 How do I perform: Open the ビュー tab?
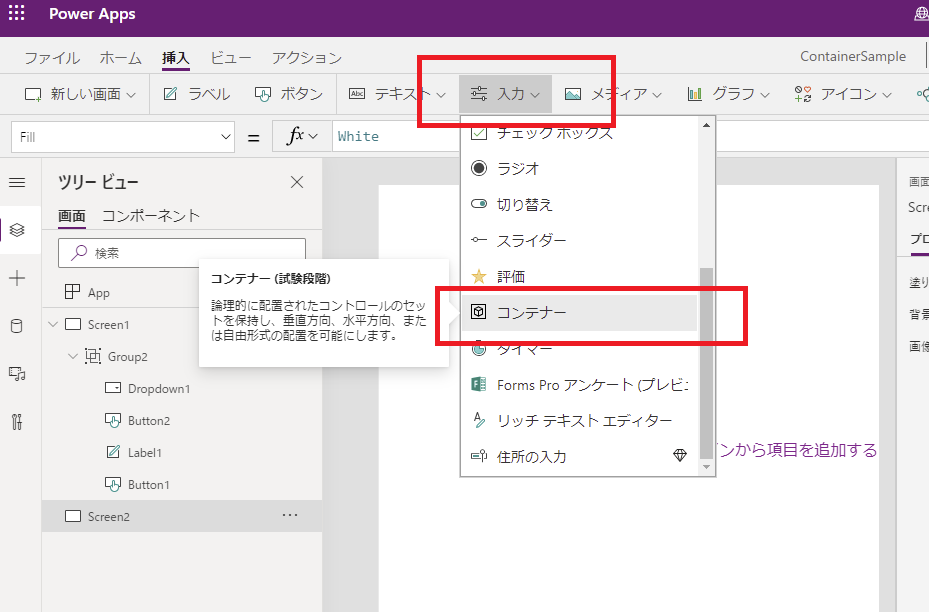point(231,58)
